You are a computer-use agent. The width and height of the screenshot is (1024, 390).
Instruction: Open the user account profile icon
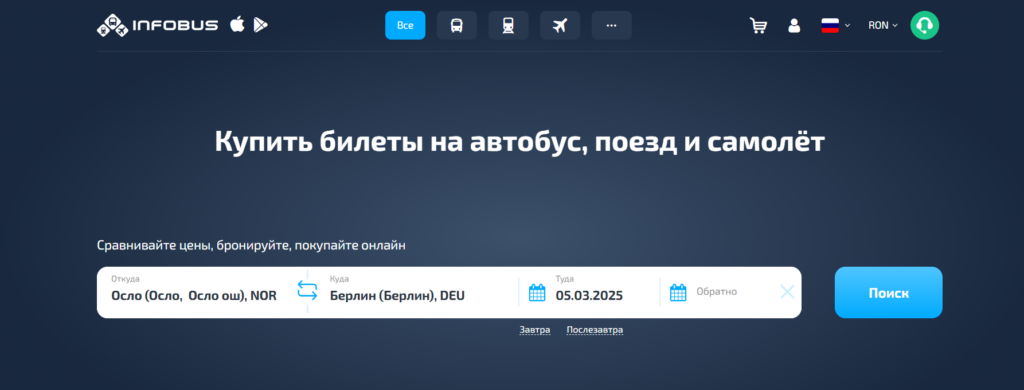tap(794, 25)
